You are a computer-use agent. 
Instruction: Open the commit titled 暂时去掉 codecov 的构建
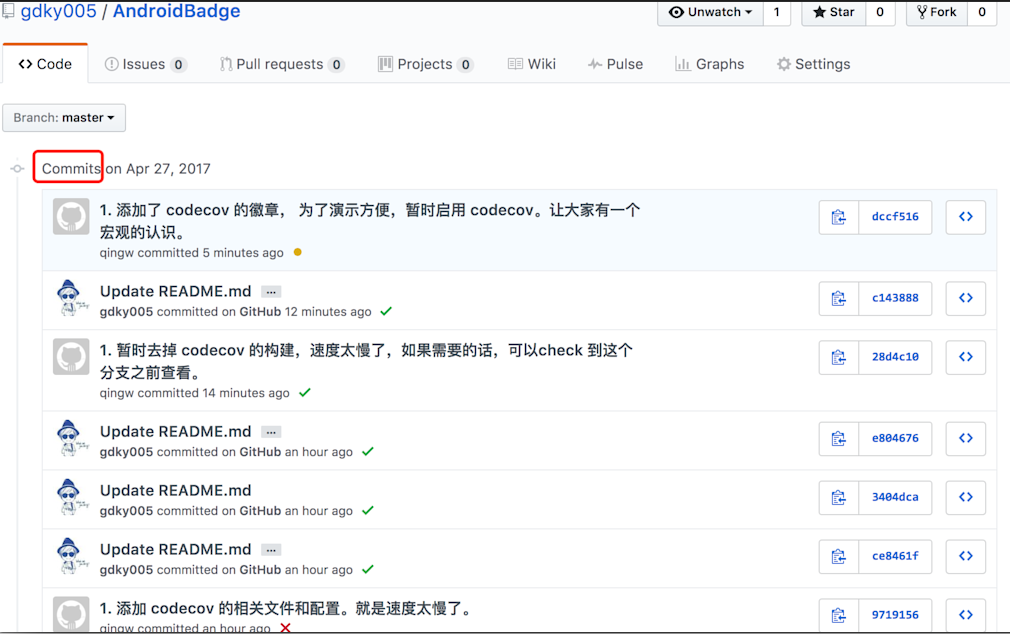[x=366, y=361]
